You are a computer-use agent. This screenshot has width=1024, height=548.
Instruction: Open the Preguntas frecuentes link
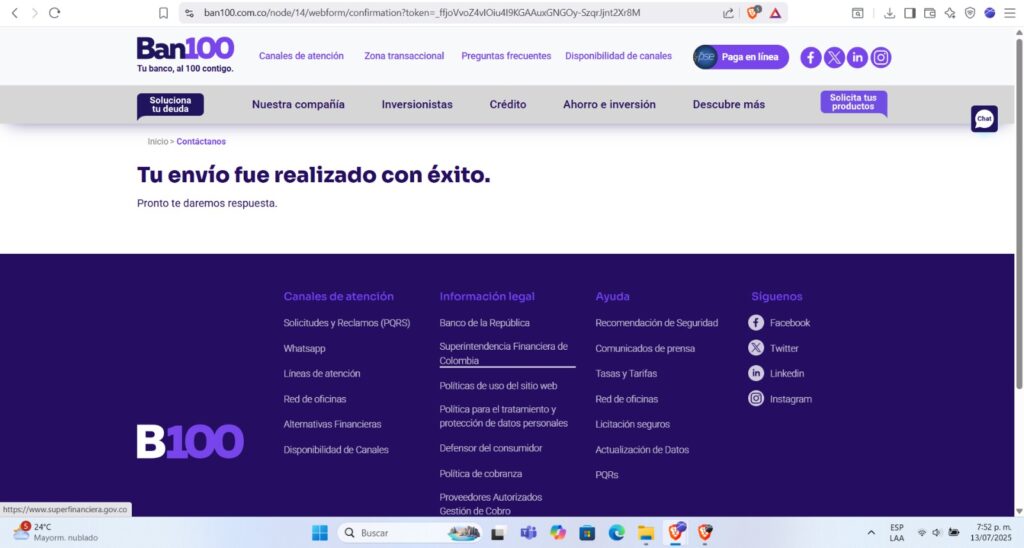tap(506, 56)
